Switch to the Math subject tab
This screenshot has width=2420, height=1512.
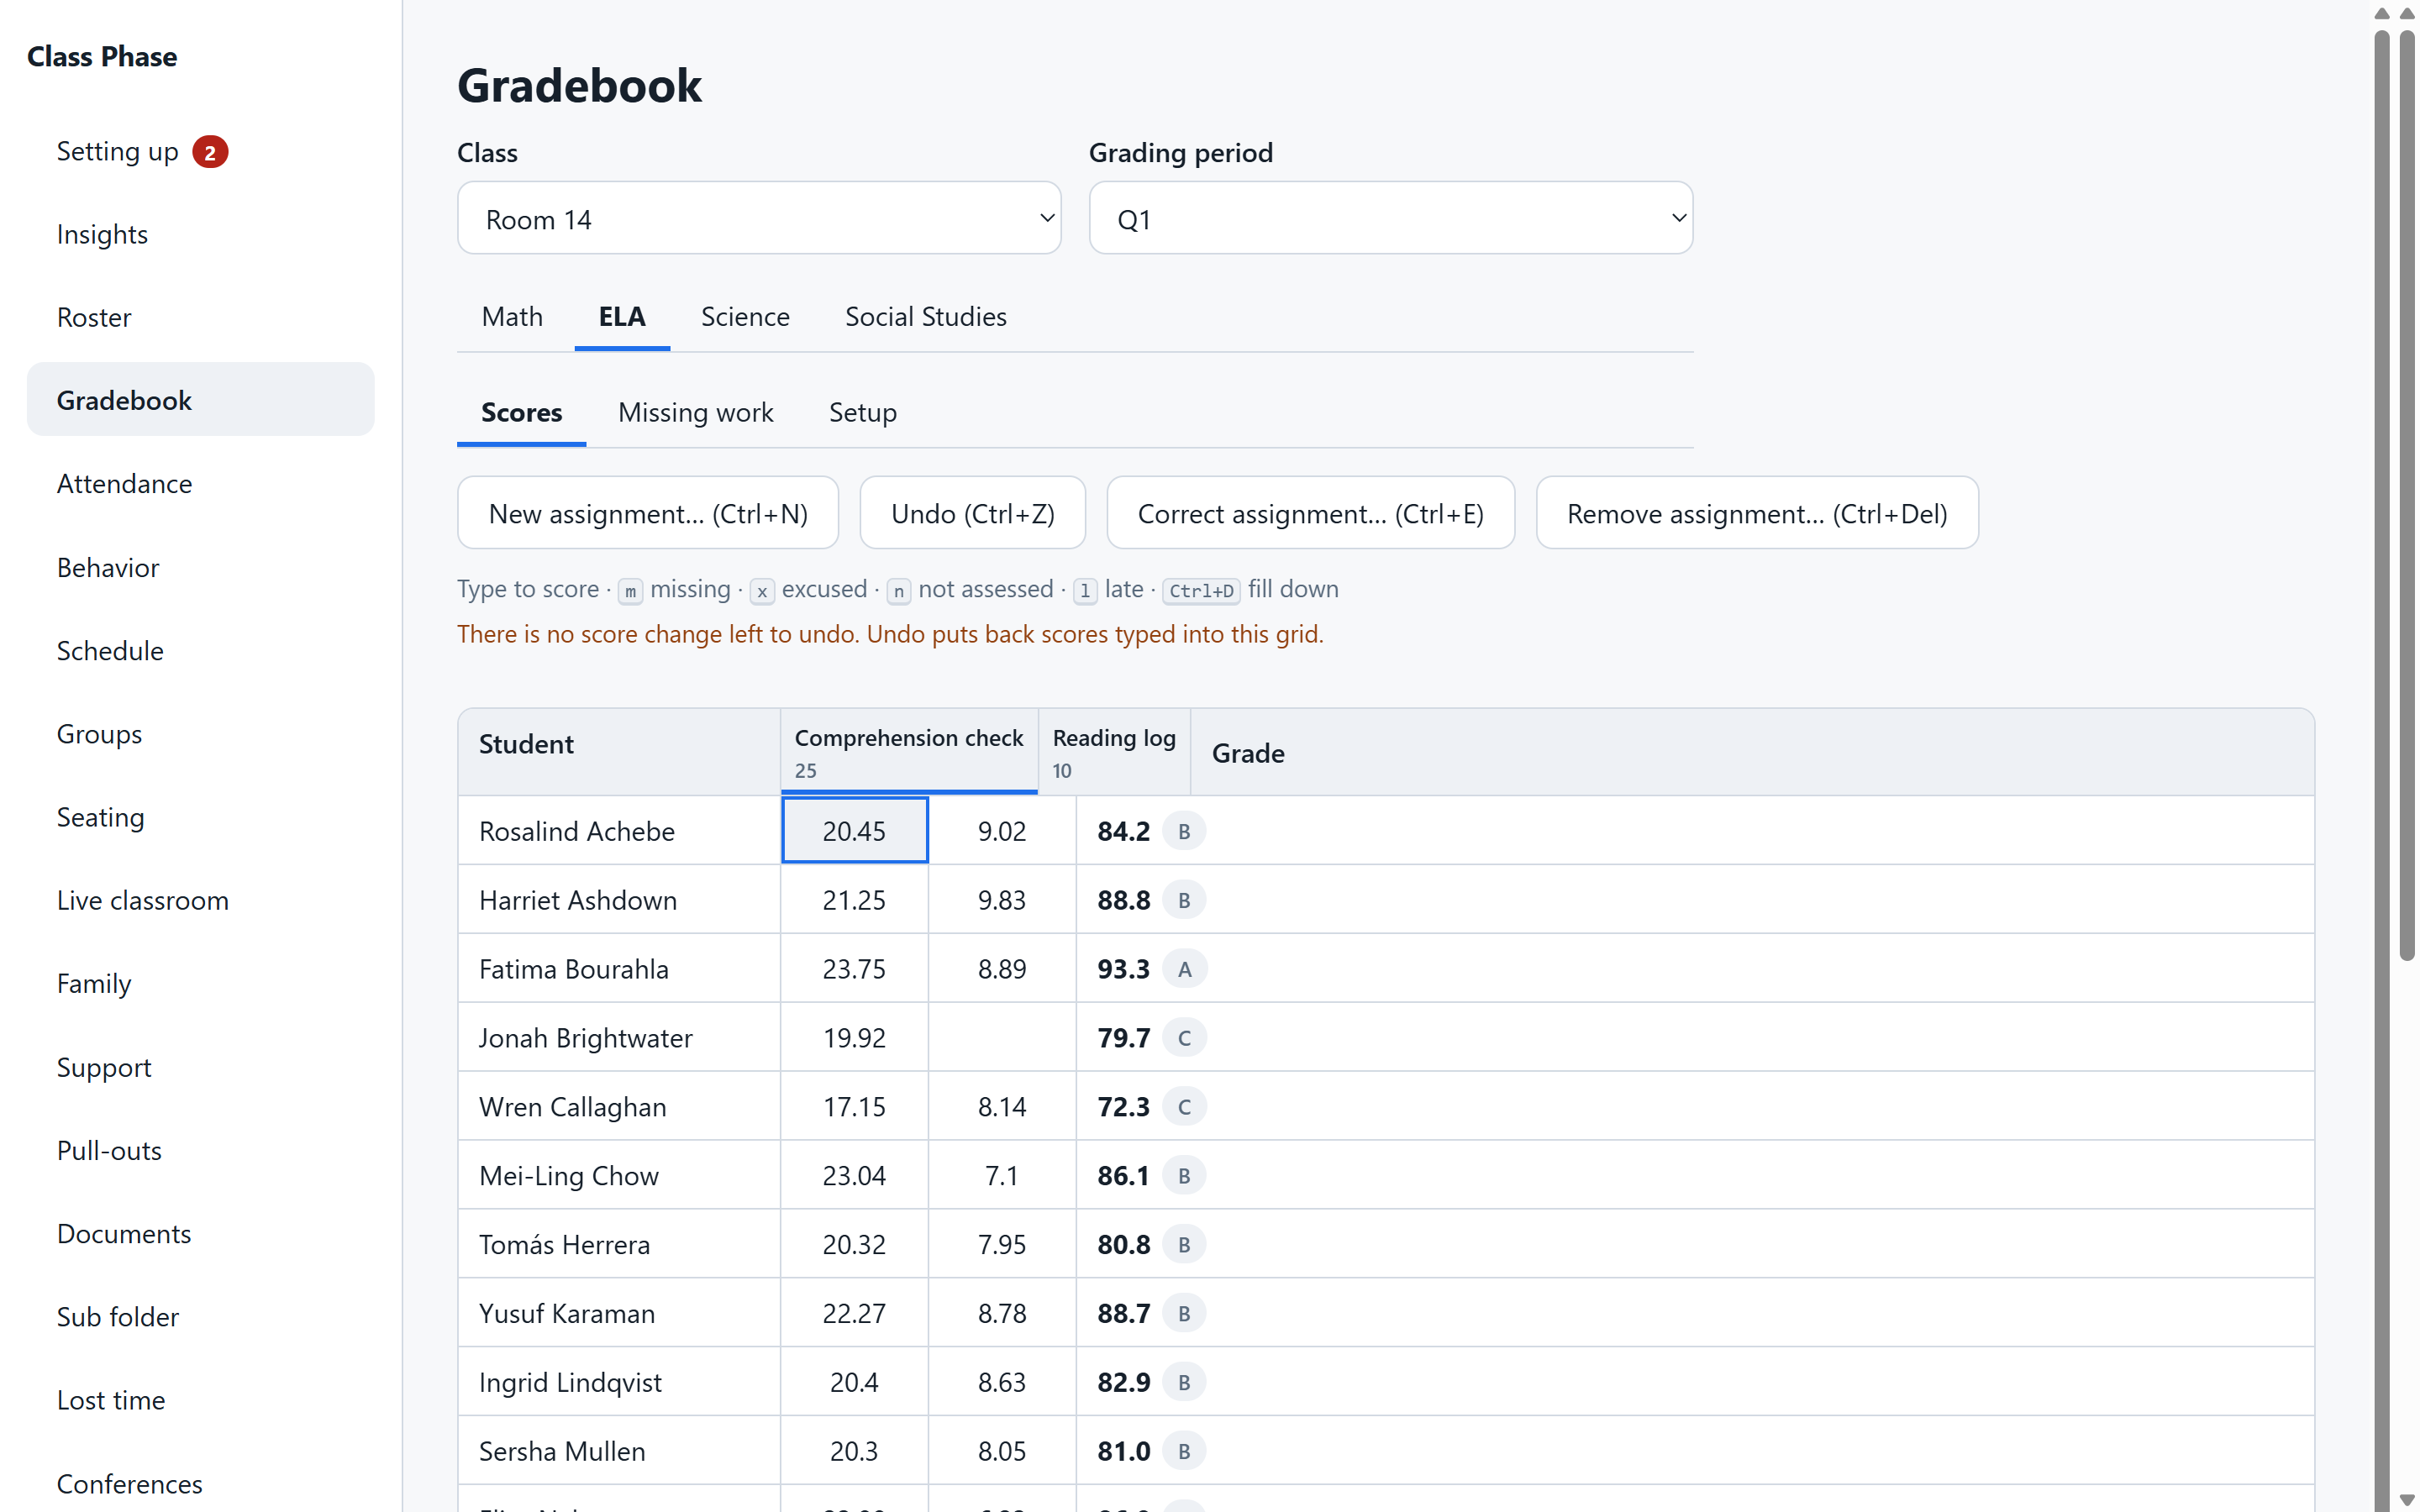pyautogui.click(x=512, y=317)
